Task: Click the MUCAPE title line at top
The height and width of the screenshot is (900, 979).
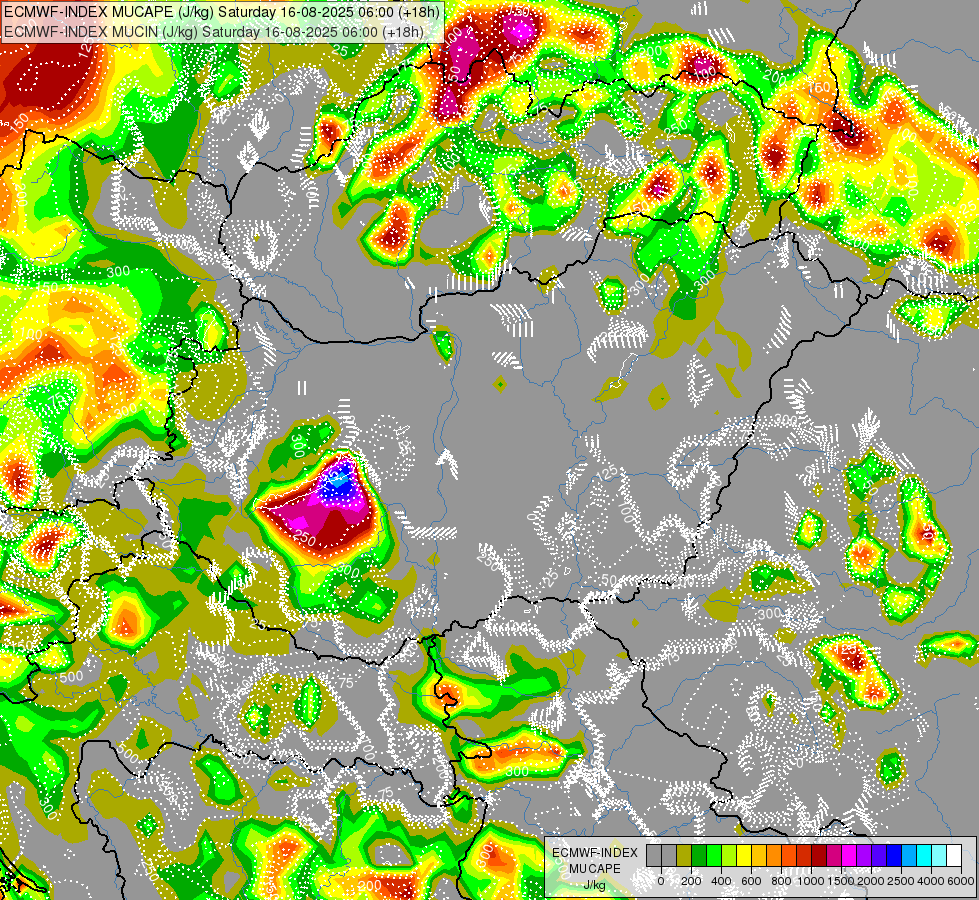Action: pos(222,12)
